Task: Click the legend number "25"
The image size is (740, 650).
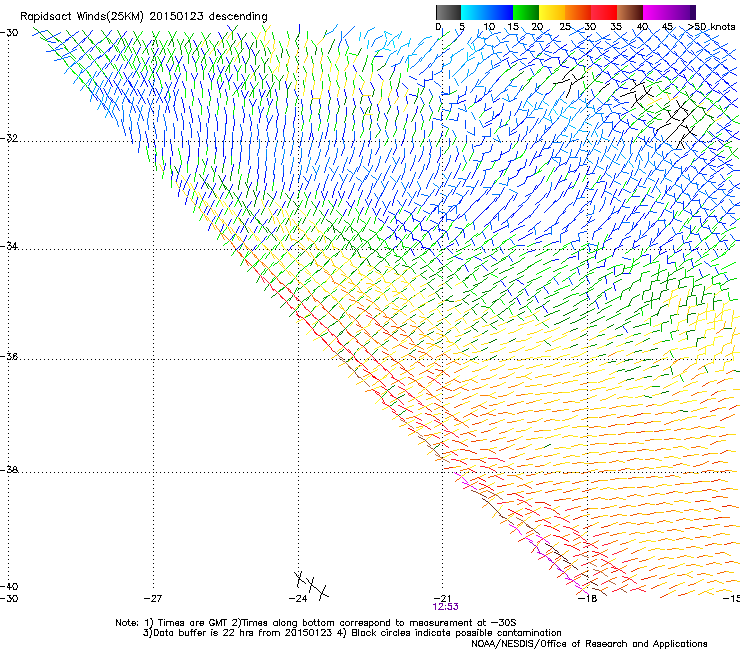Action: [x=564, y=27]
